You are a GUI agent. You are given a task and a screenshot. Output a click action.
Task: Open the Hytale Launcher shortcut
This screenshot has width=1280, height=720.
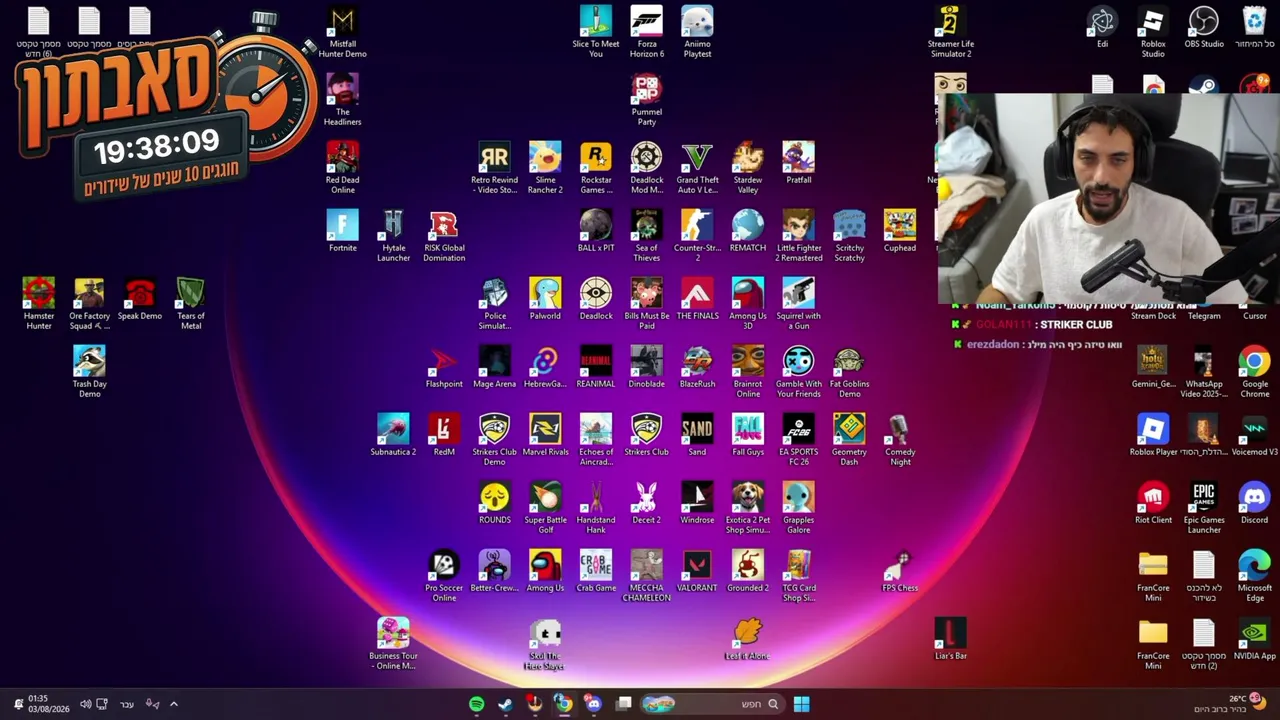coord(393,236)
